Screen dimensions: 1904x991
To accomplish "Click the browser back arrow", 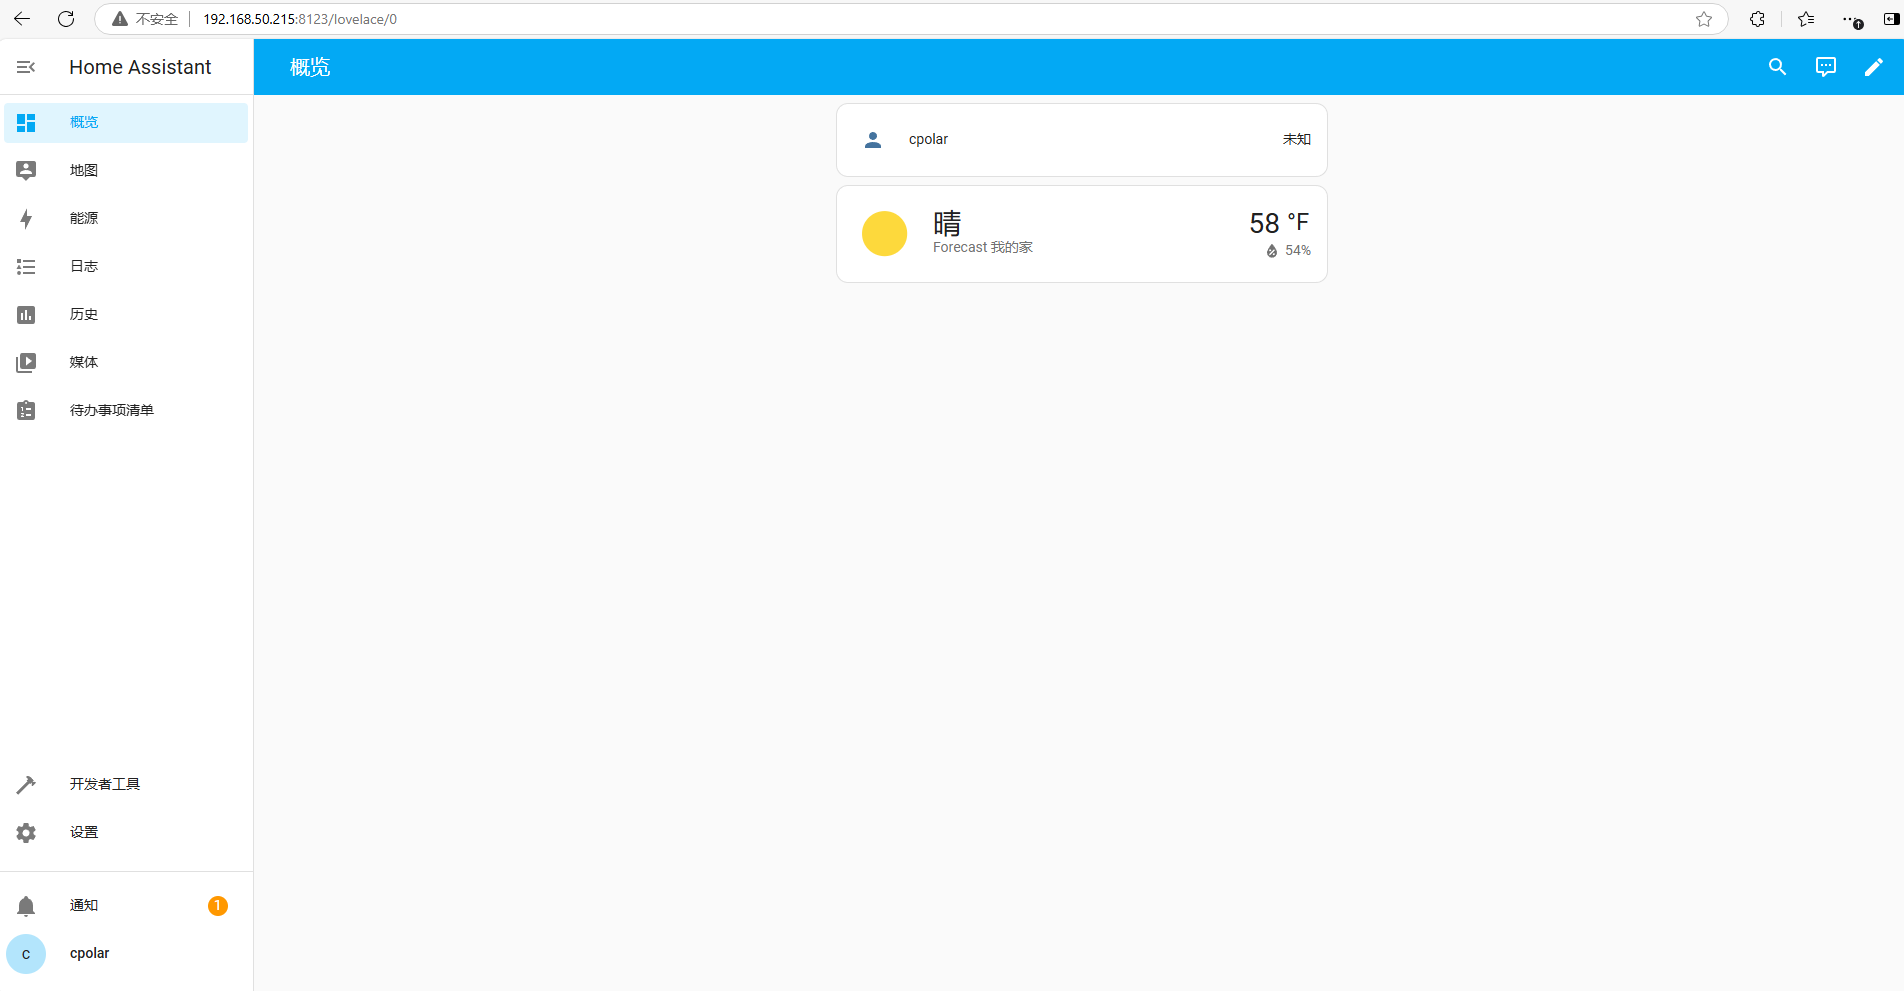I will click(22, 19).
